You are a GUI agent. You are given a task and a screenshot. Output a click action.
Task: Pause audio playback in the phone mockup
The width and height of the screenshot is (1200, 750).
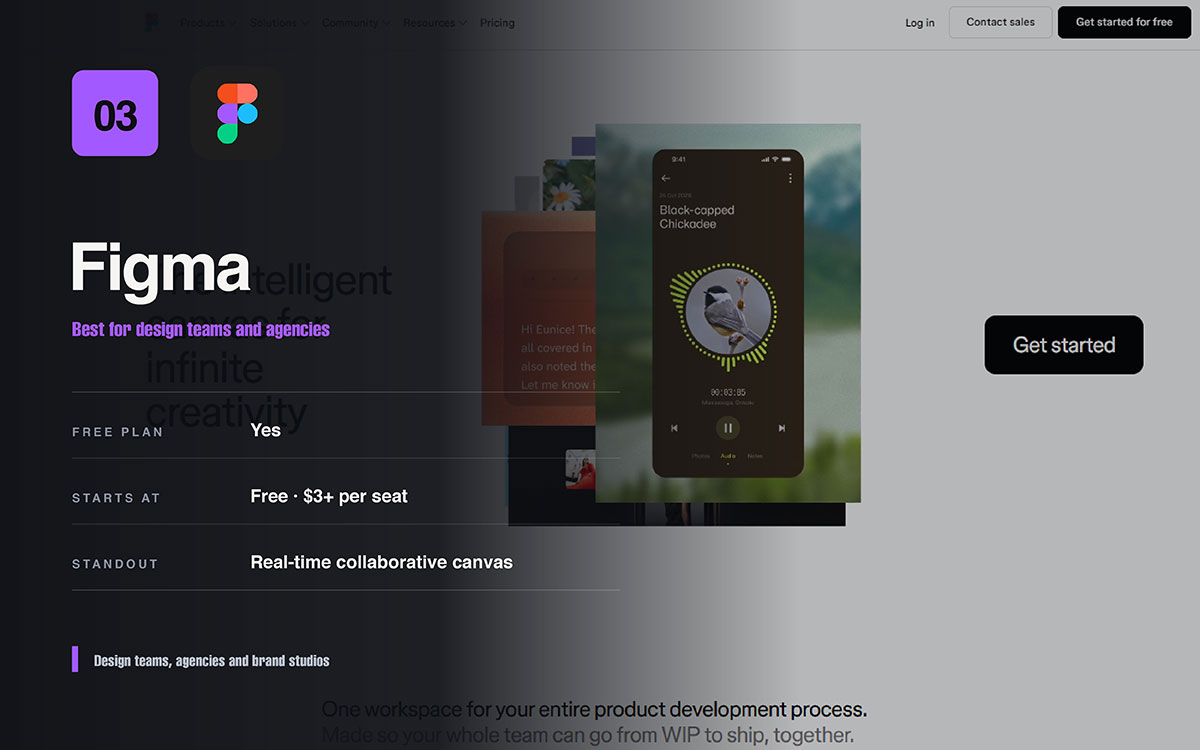click(728, 428)
